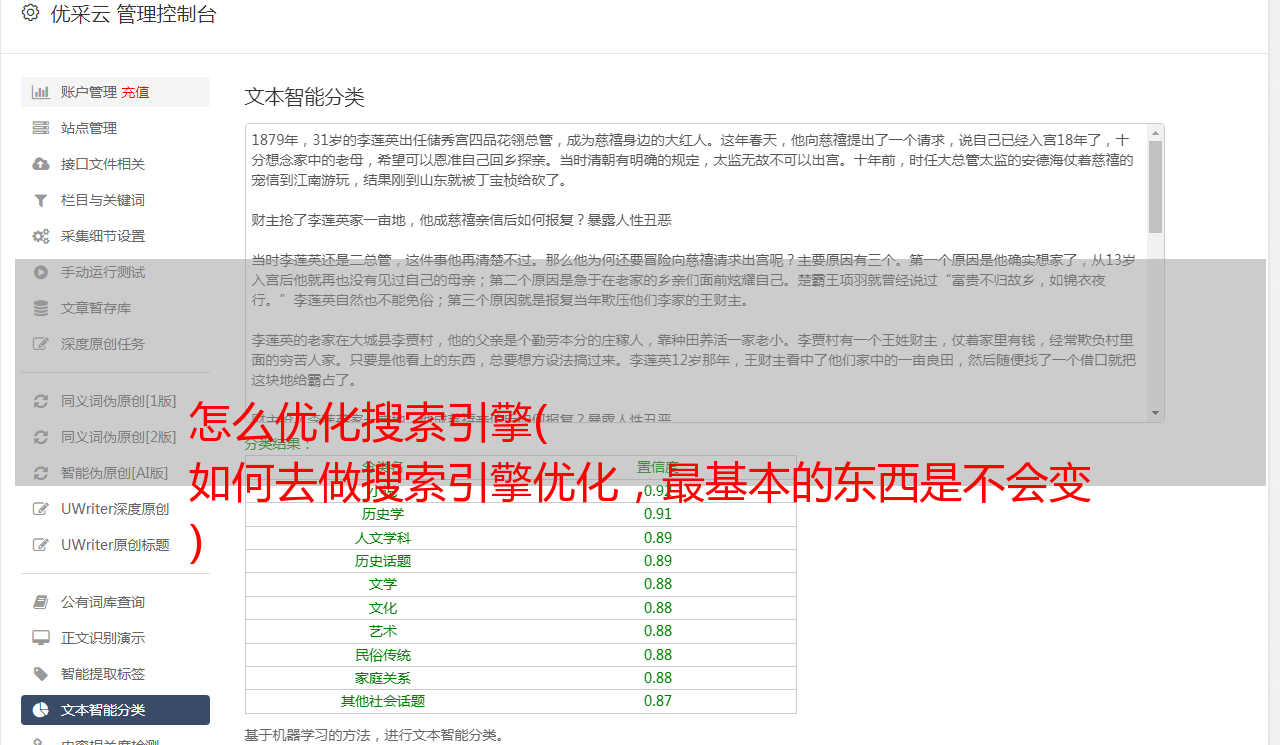This screenshot has width=1280, height=745.
Task: Click the cloud icon for 接口文件相关
Action: tap(41, 164)
